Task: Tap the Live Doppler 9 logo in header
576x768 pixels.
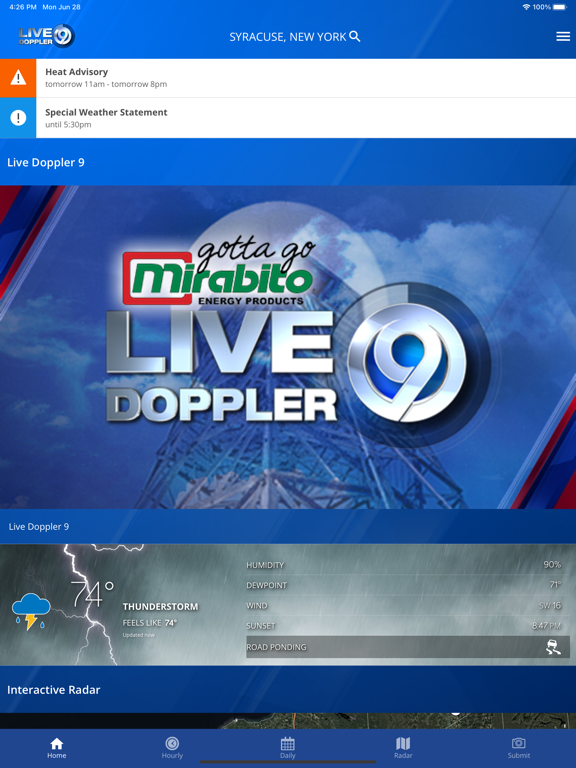Action: coord(46,36)
